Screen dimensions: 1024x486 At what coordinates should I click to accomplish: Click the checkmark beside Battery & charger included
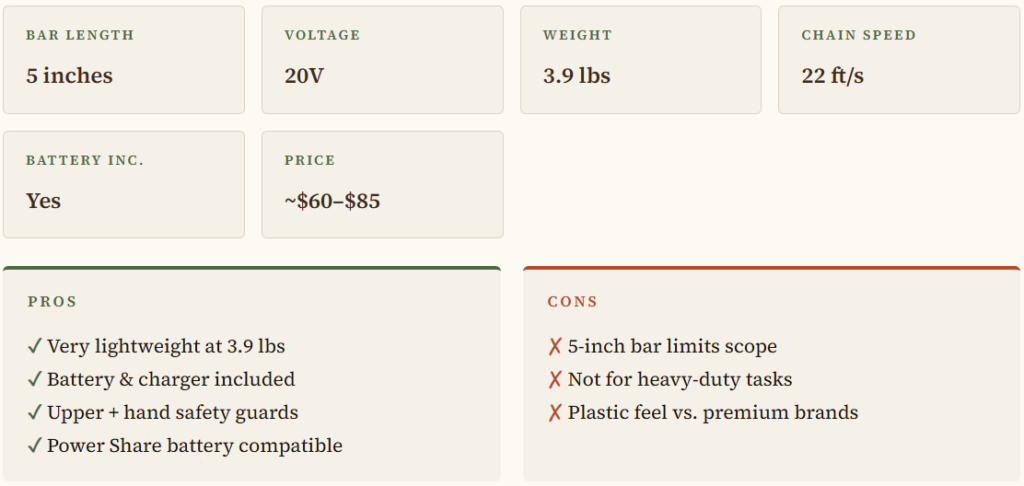[x=35, y=380]
